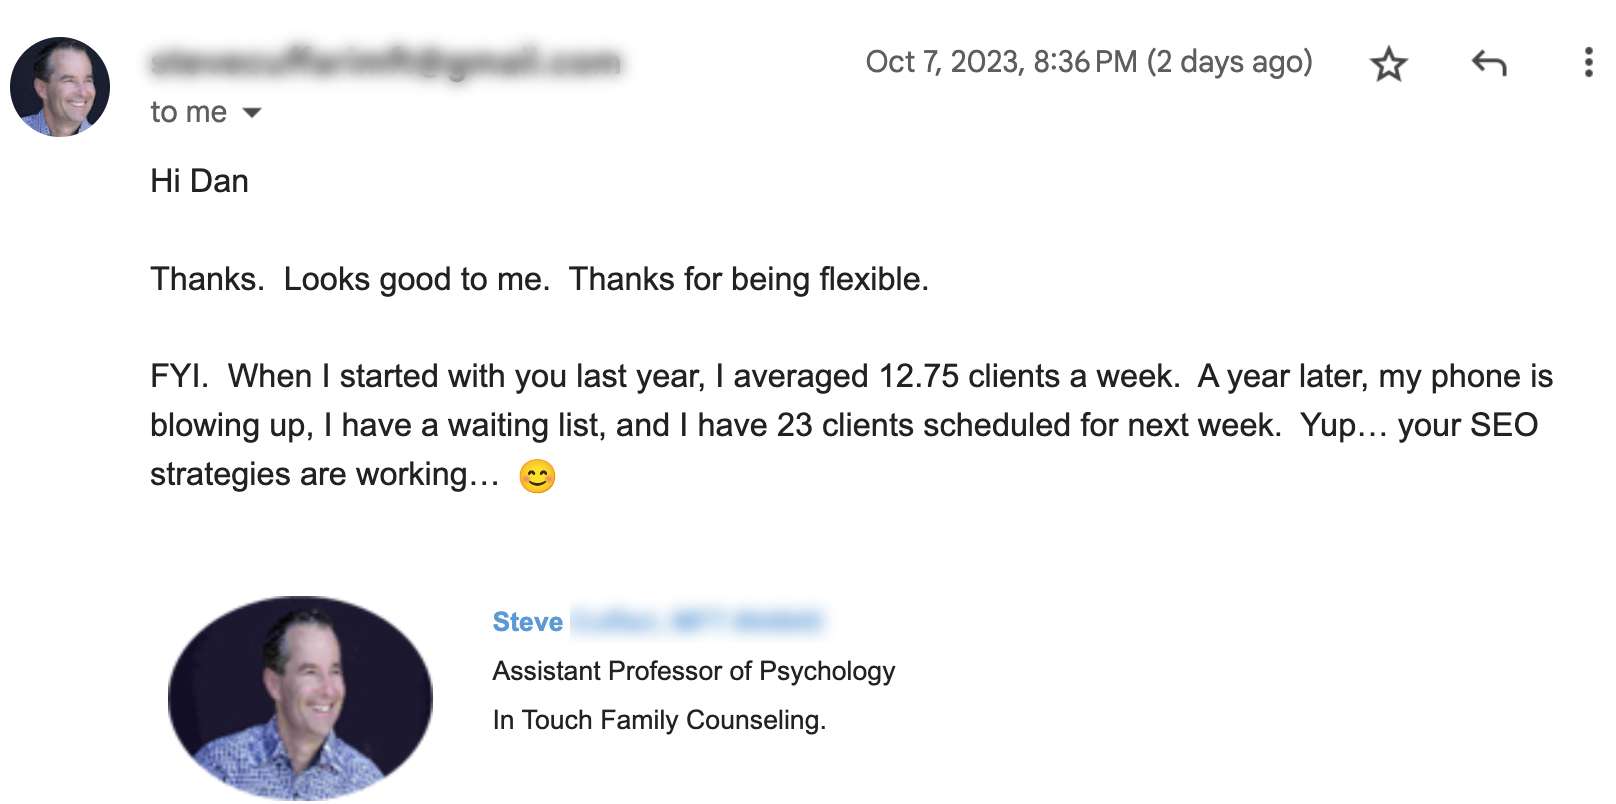The height and width of the screenshot is (804, 1616).
Task: Click the Oct 7, 2023 timestamp
Action: tap(1001, 62)
